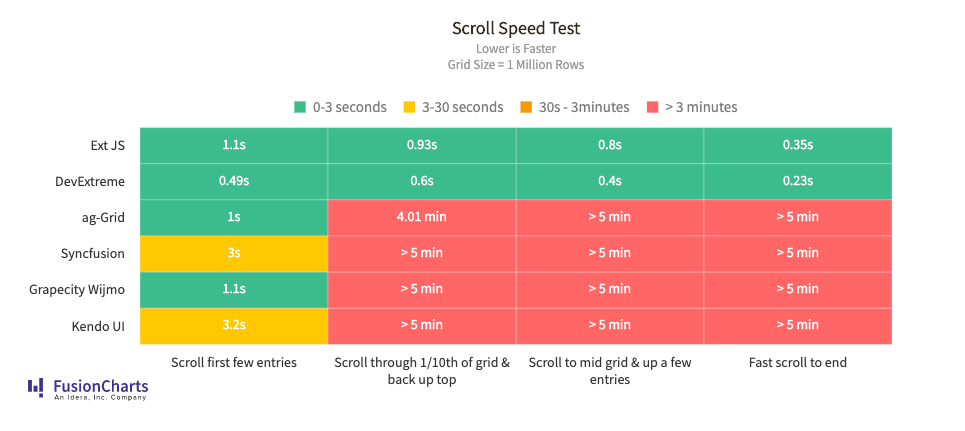Click the Scroll Speed Test chart title
This screenshot has width=965, height=431.
[x=516, y=28]
